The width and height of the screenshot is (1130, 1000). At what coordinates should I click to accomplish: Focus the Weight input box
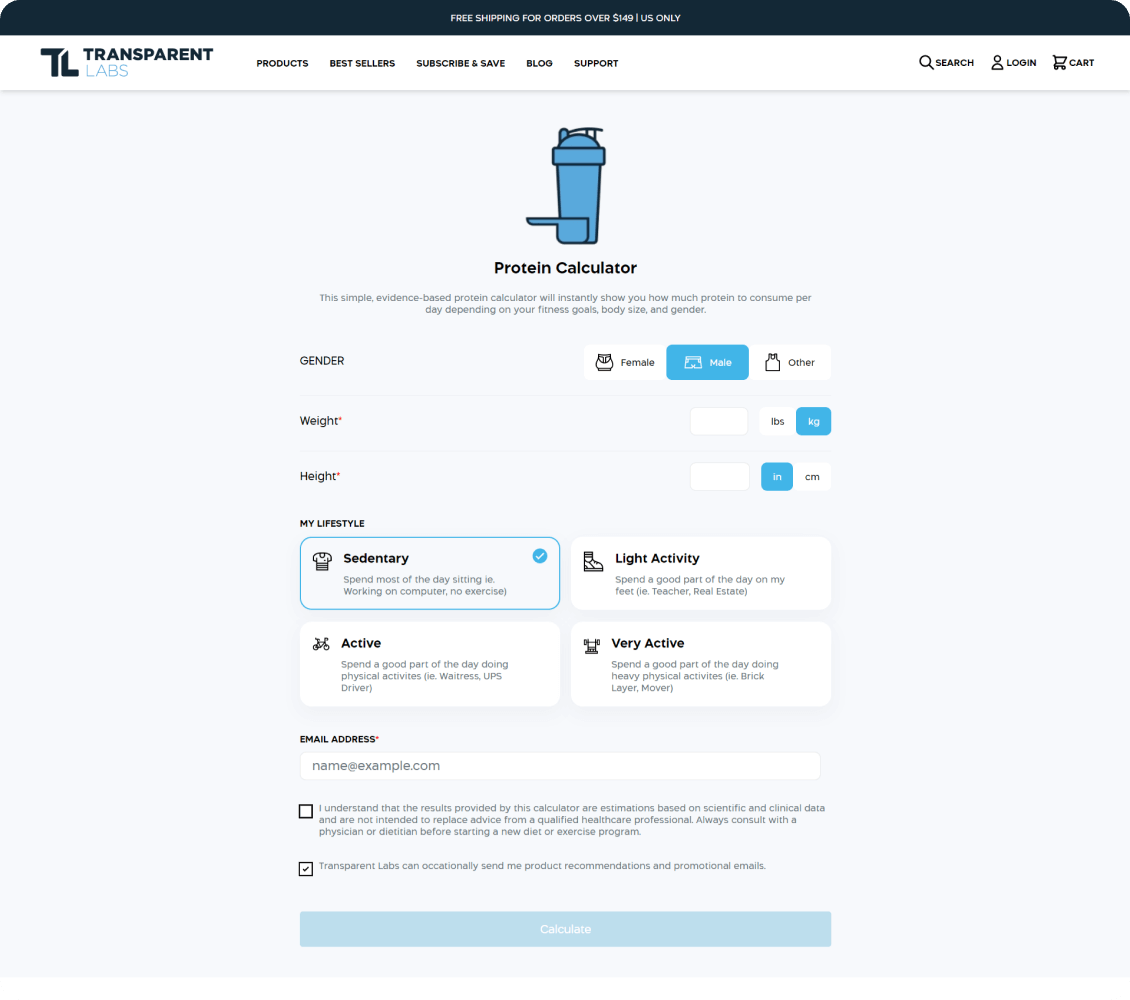718,422
